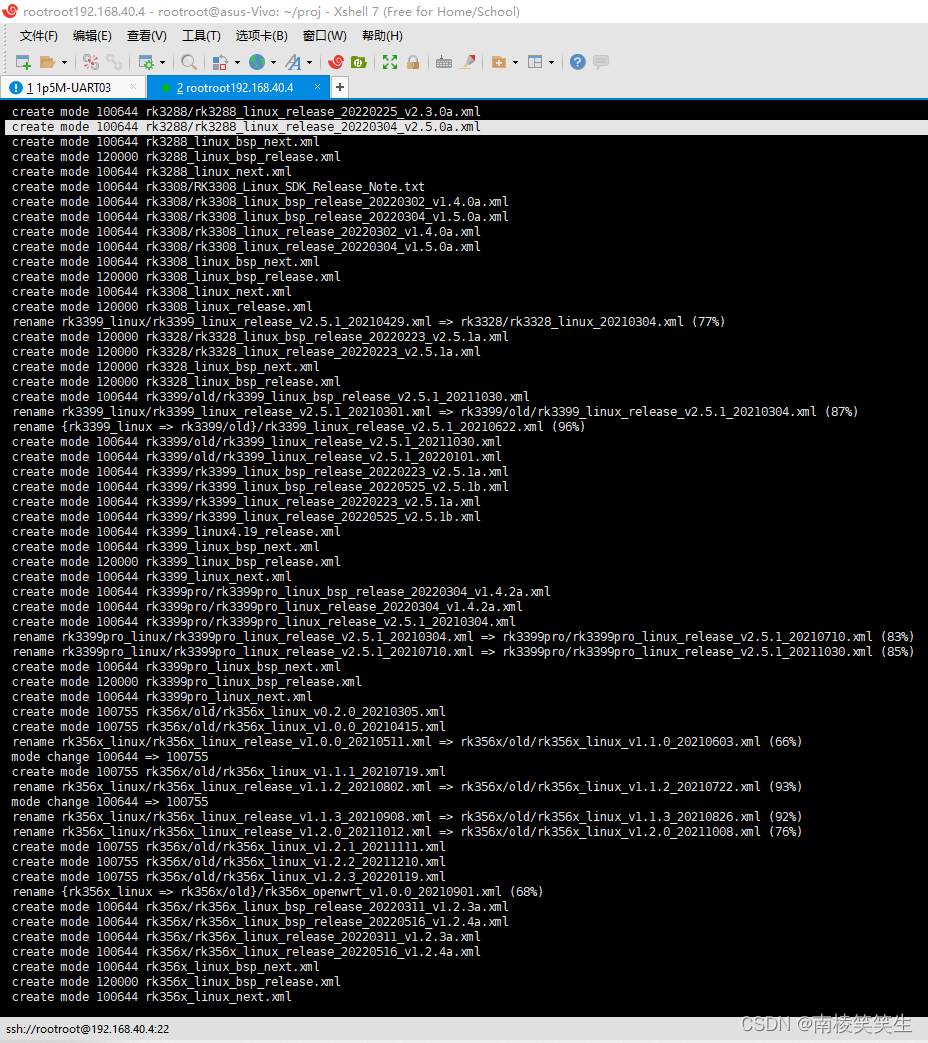Screen dimensions: 928x1043
Task: Select the rootroot192.168.40.4 tab
Action: (236, 87)
